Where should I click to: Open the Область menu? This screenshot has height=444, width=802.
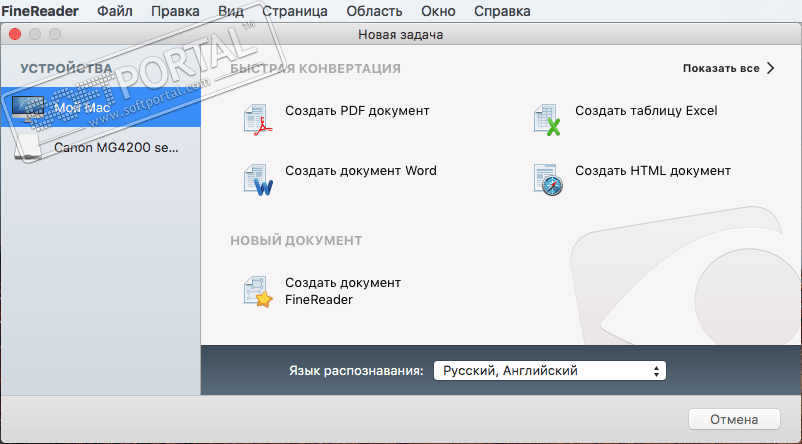[x=374, y=11]
